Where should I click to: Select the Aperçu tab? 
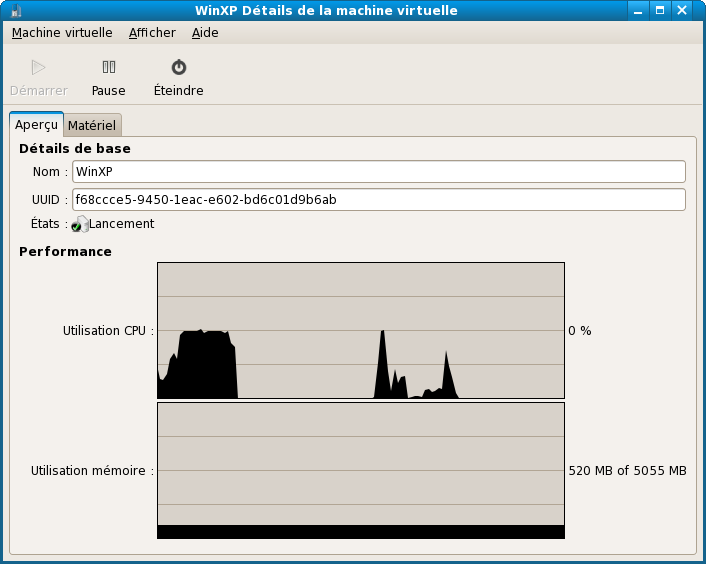(x=36, y=125)
